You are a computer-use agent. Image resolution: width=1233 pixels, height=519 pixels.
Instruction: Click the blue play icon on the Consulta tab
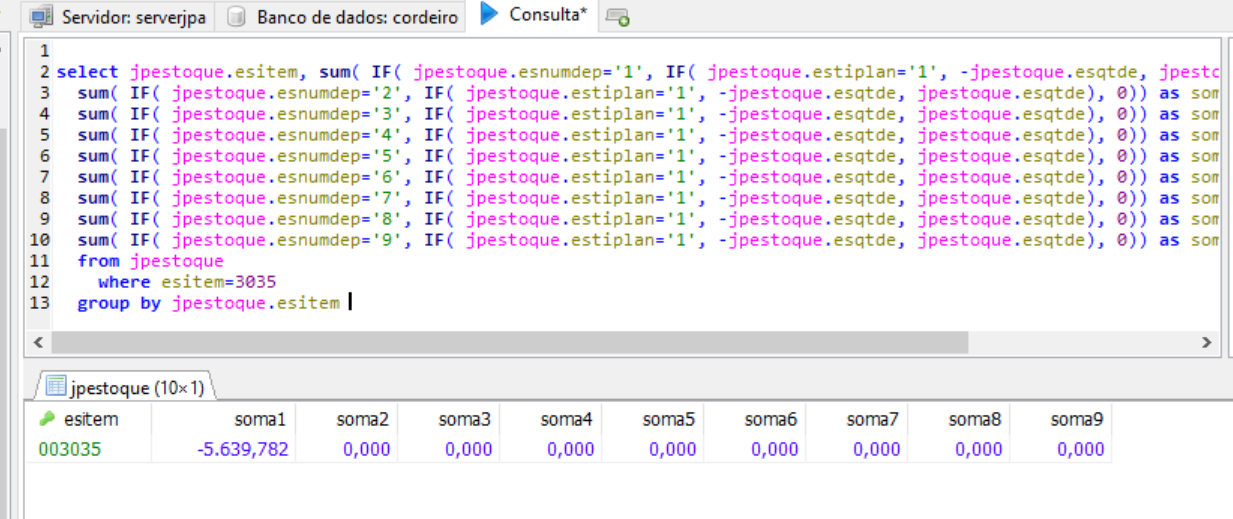pos(490,14)
